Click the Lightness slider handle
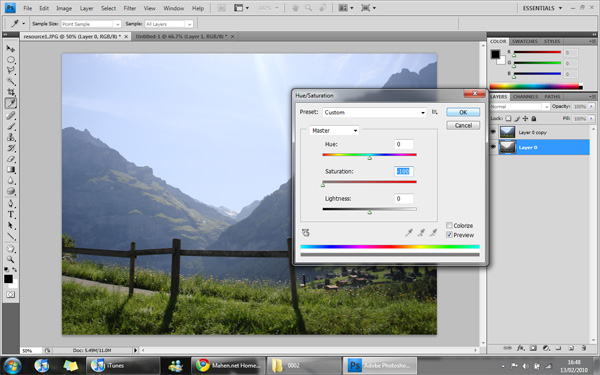The height and width of the screenshot is (375, 600). coord(370,212)
